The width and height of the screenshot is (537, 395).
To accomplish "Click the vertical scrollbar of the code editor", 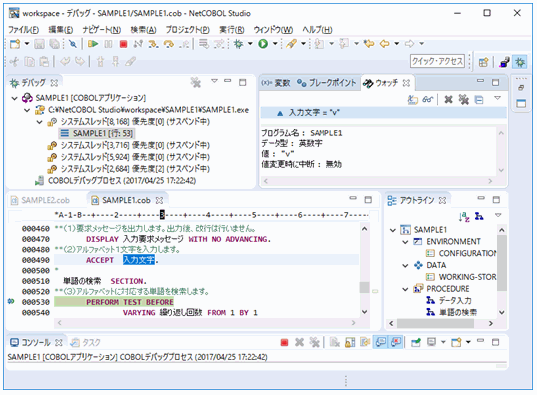I will click(364, 270).
